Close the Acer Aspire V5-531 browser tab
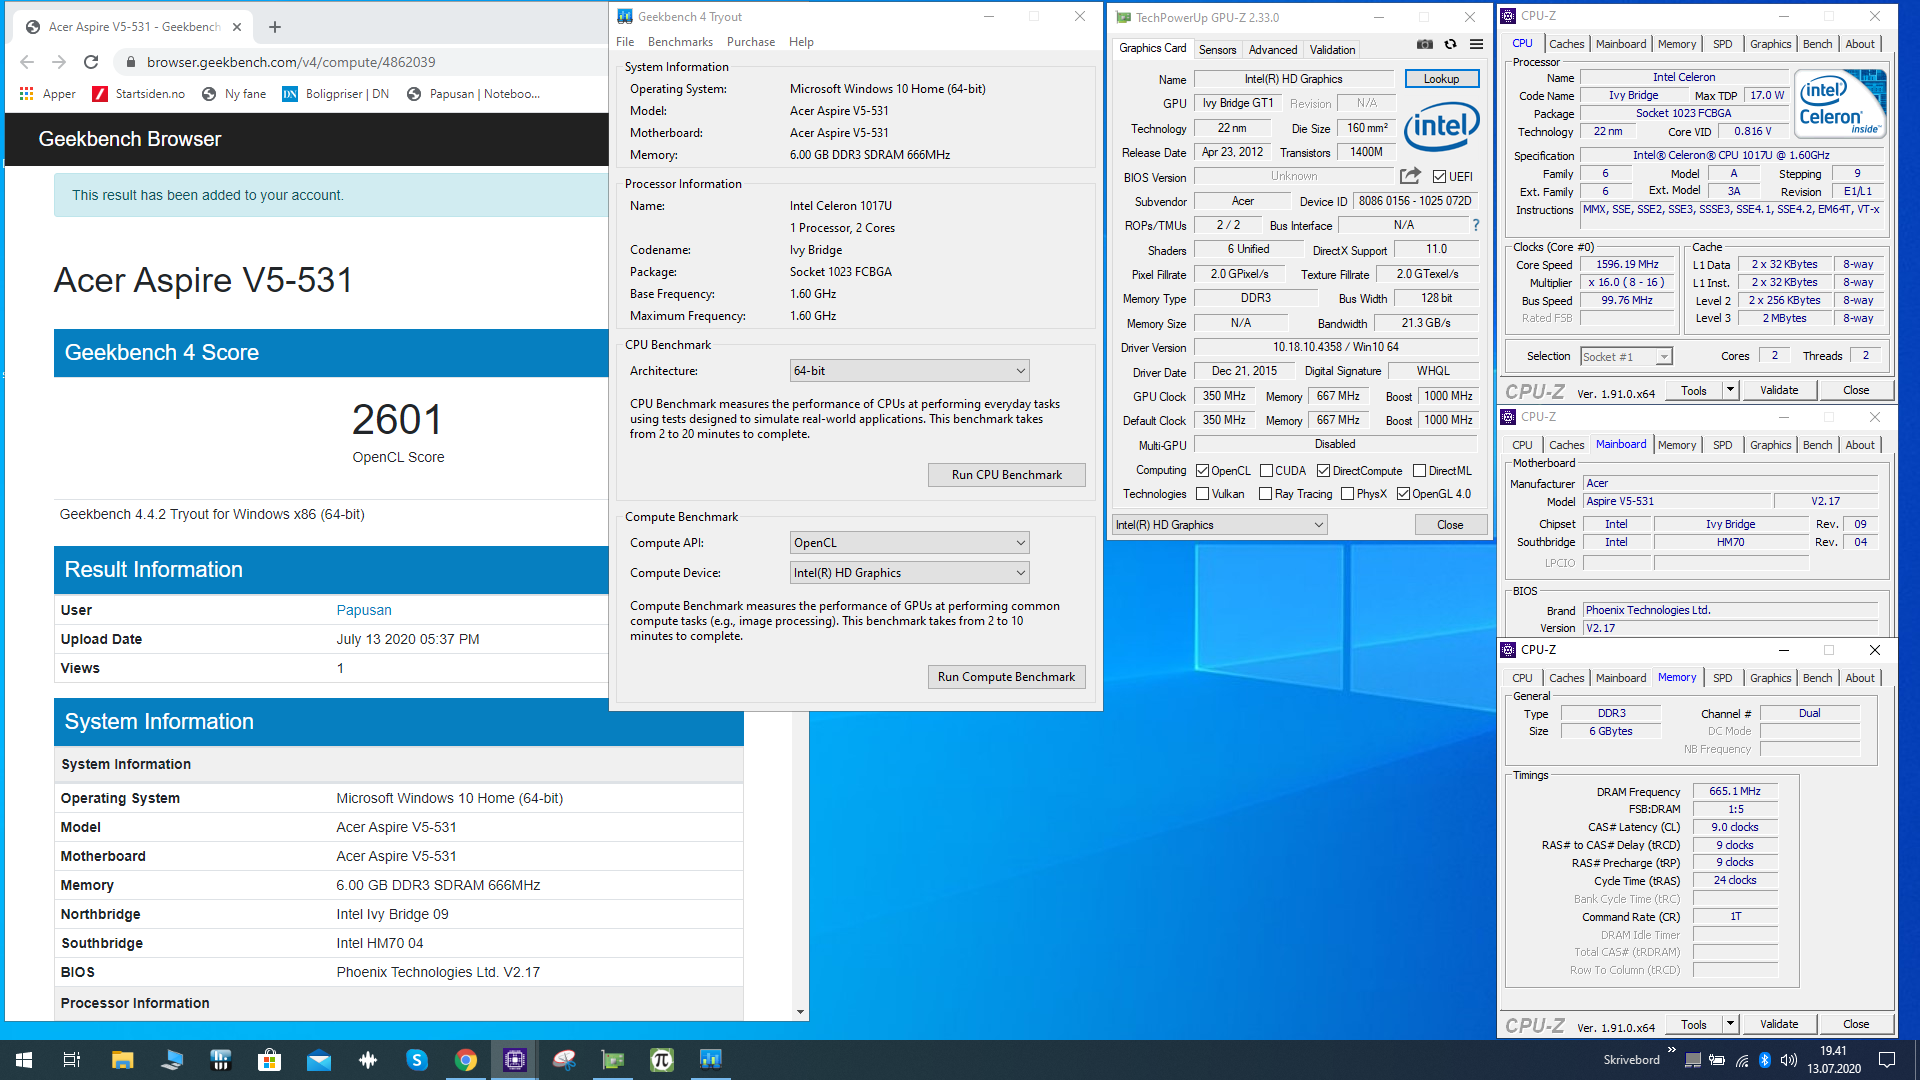The width and height of the screenshot is (1920, 1080). tap(237, 27)
